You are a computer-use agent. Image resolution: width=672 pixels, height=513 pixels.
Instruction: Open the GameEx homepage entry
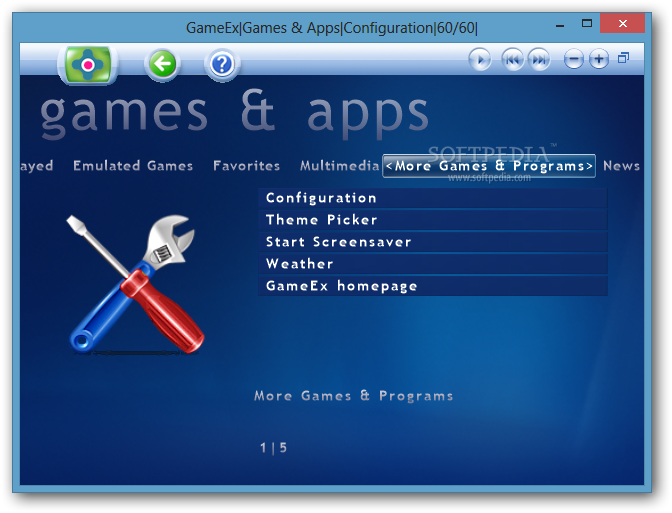[x=433, y=286]
